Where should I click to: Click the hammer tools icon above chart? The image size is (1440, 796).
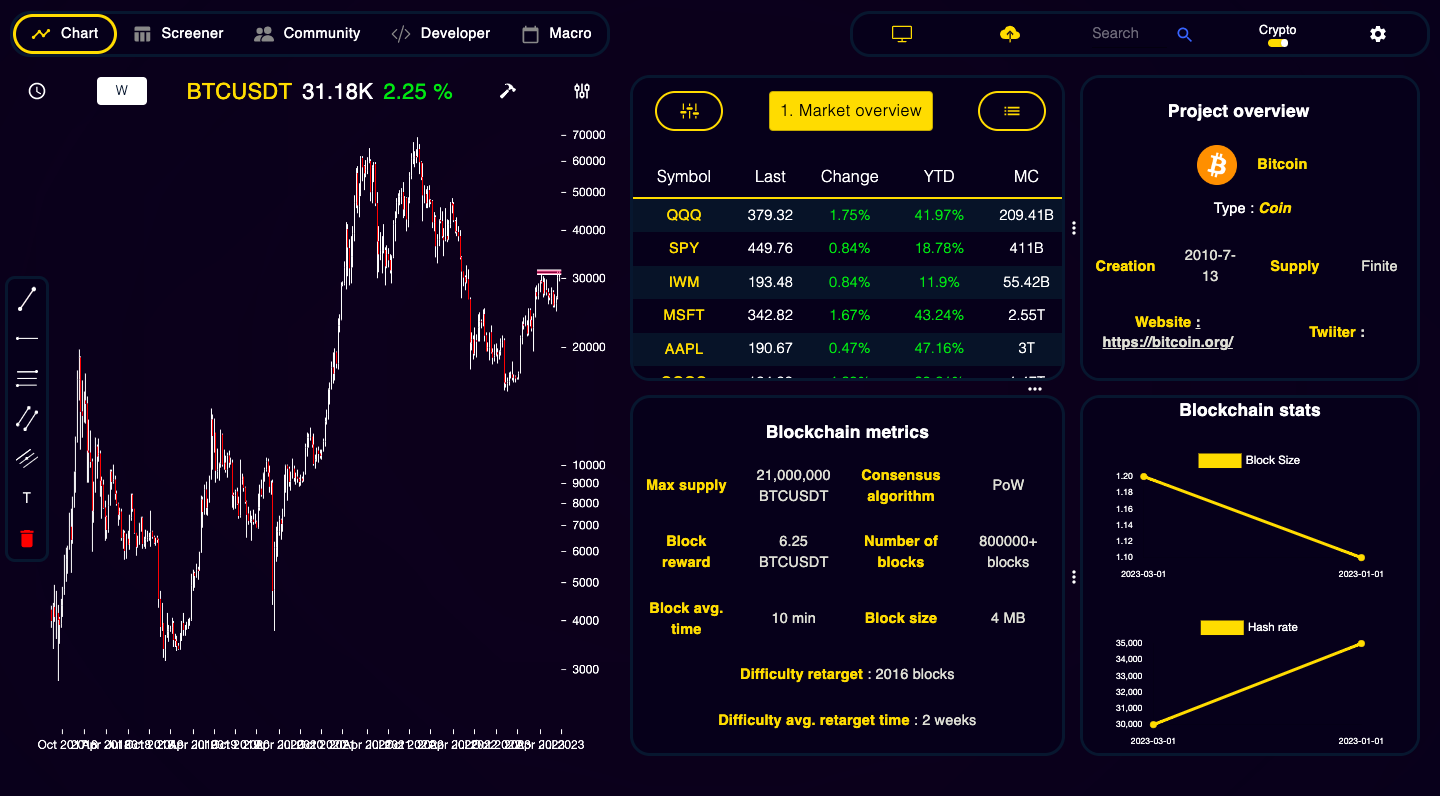pyautogui.click(x=508, y=91)
